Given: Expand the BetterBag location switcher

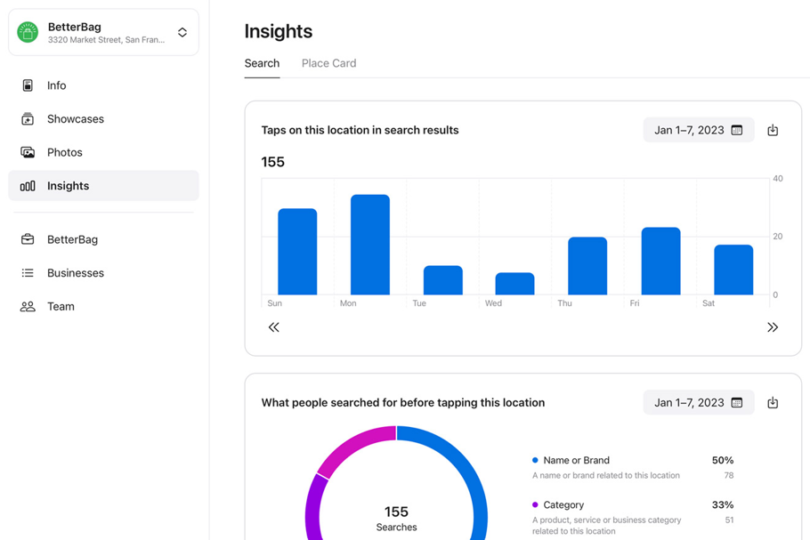Looking at the screenshot, I should click(182, 33).
